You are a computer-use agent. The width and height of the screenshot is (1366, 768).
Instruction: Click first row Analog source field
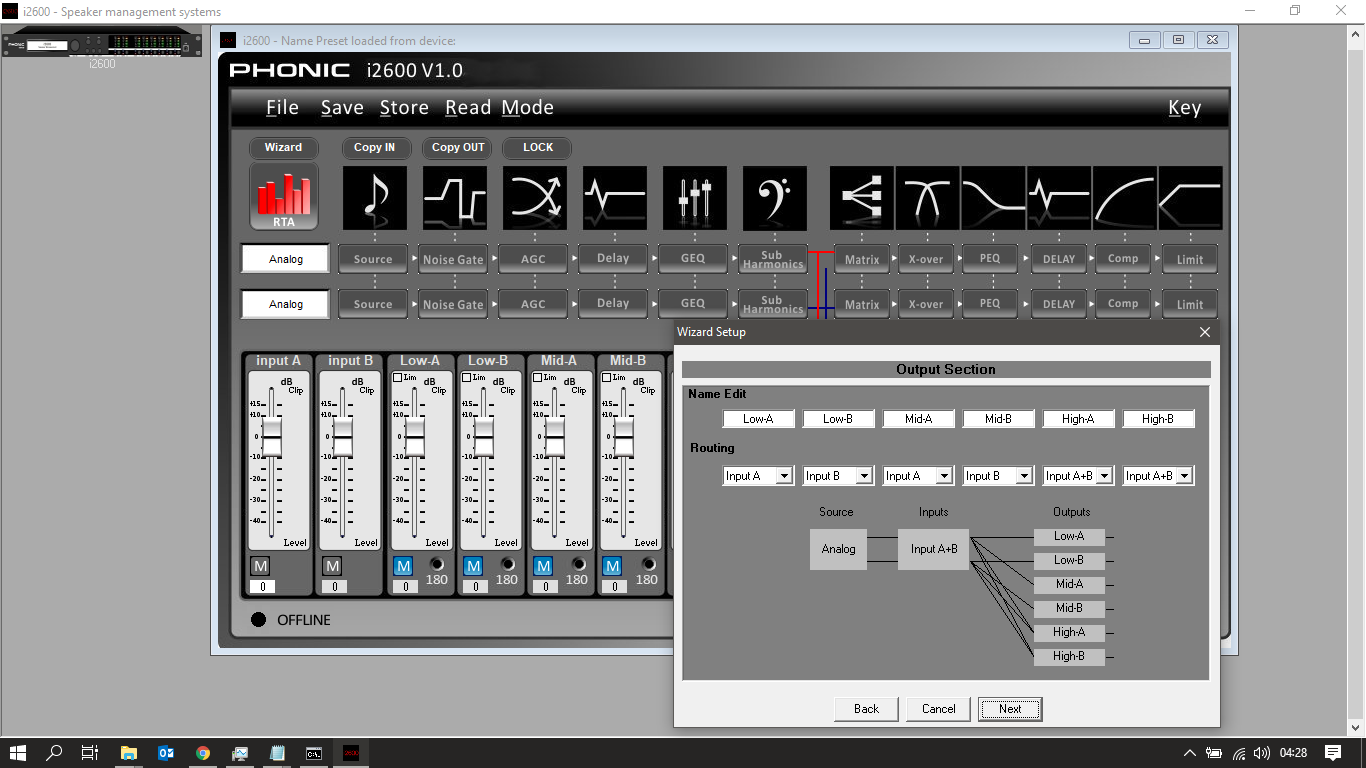[x=285, y=259]
